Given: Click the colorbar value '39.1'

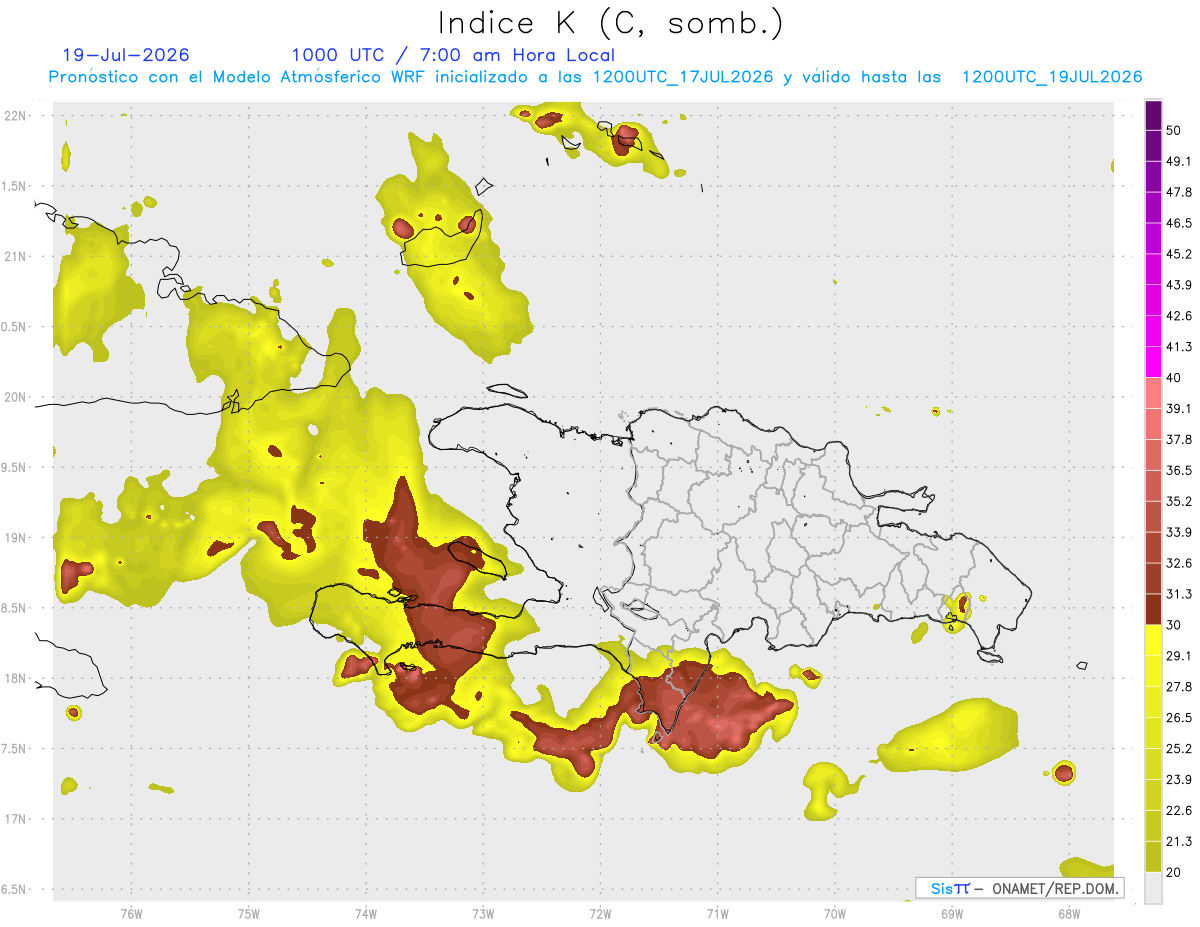Looking at the screenshot, I should (x=1178, y=408).
